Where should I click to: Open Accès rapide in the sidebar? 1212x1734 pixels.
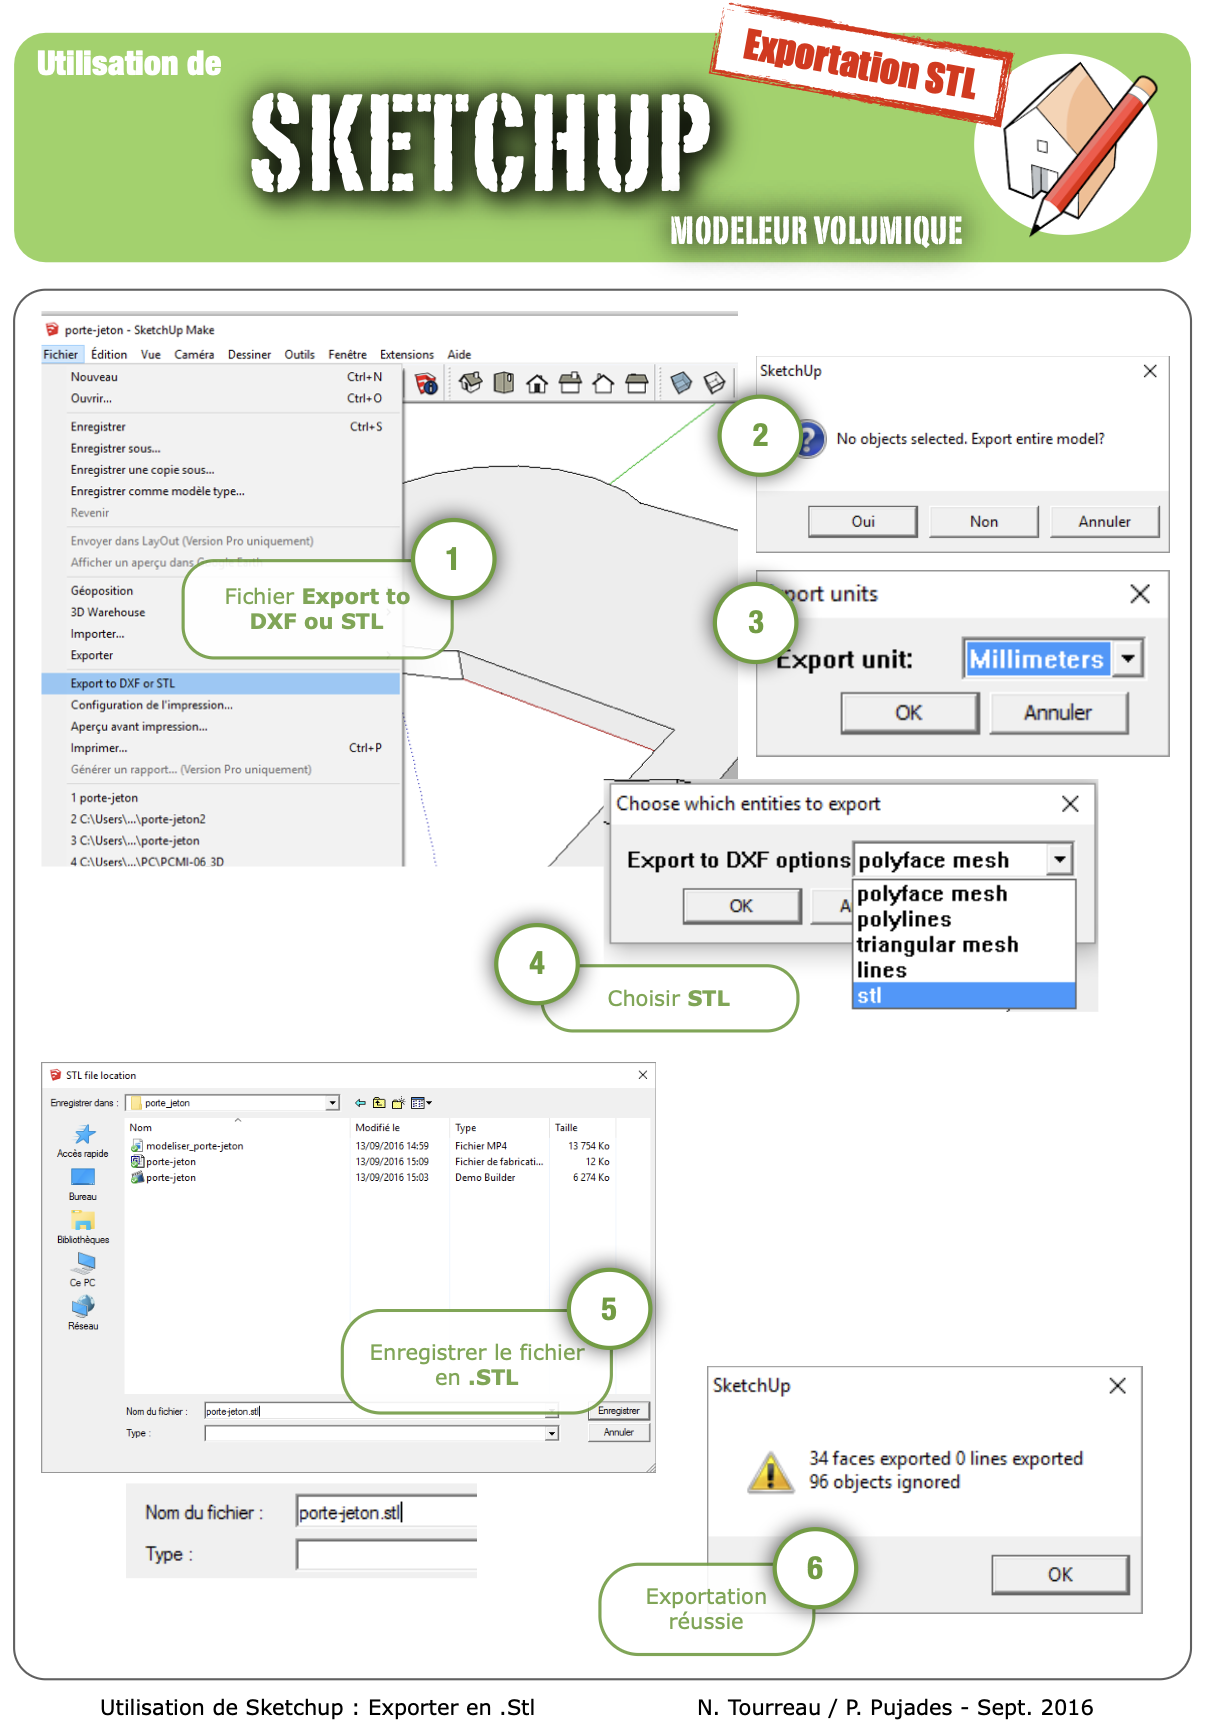point(83,1141)
